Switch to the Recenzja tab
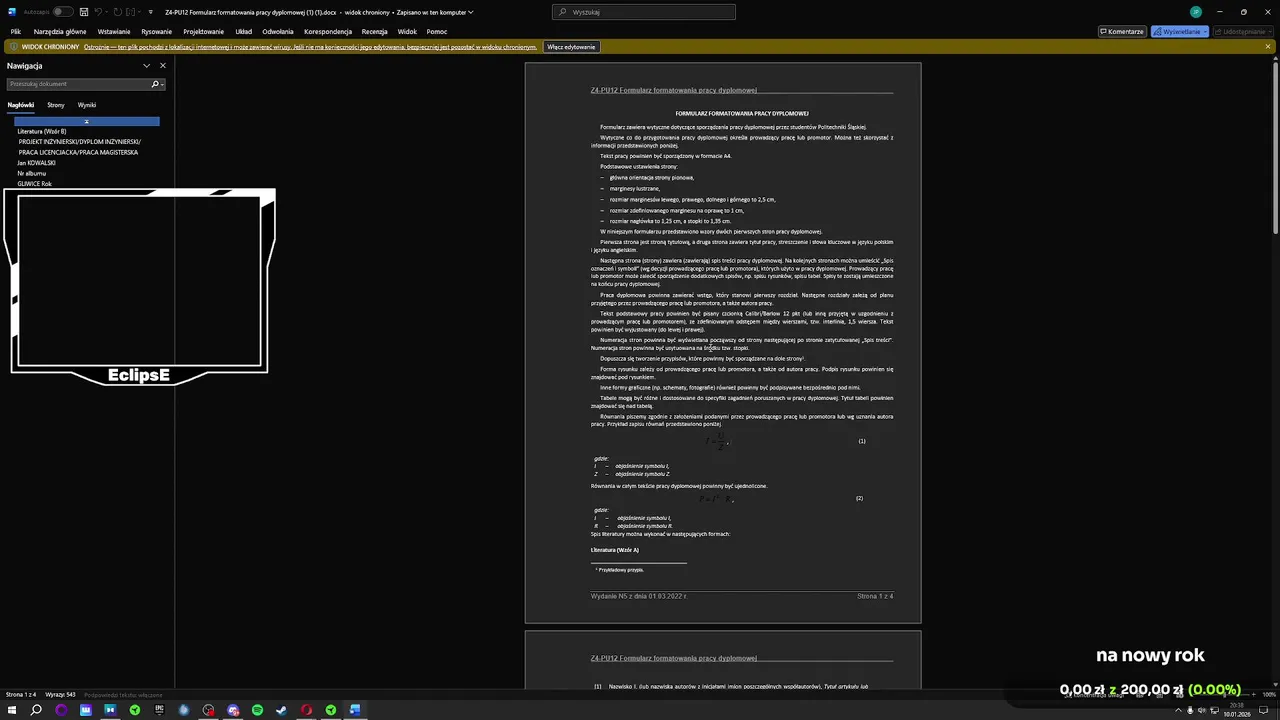1280x720 pixels. 374,31
